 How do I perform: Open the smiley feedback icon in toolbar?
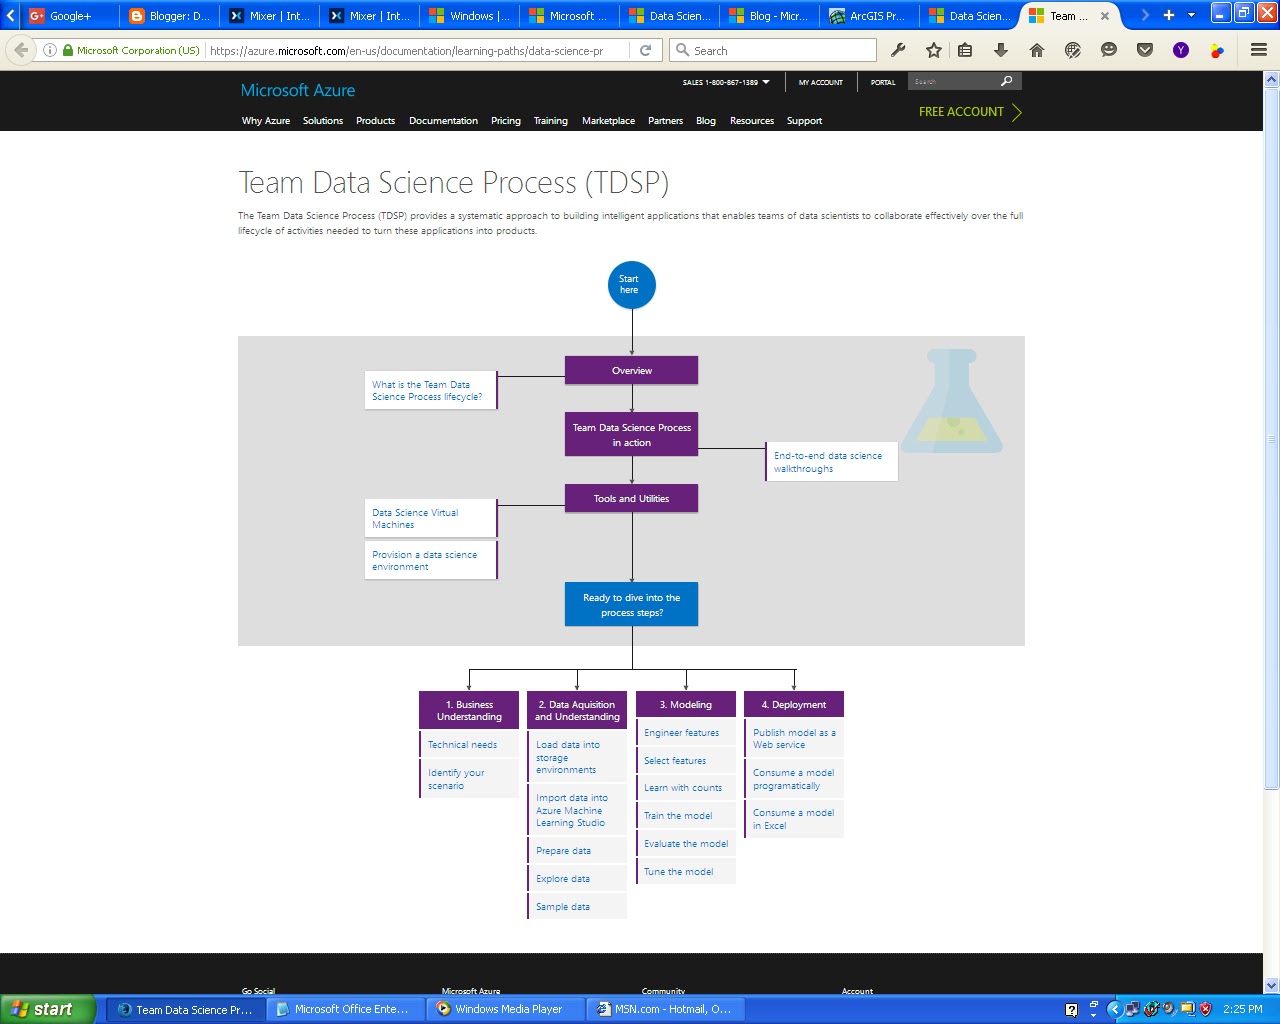1108,50
